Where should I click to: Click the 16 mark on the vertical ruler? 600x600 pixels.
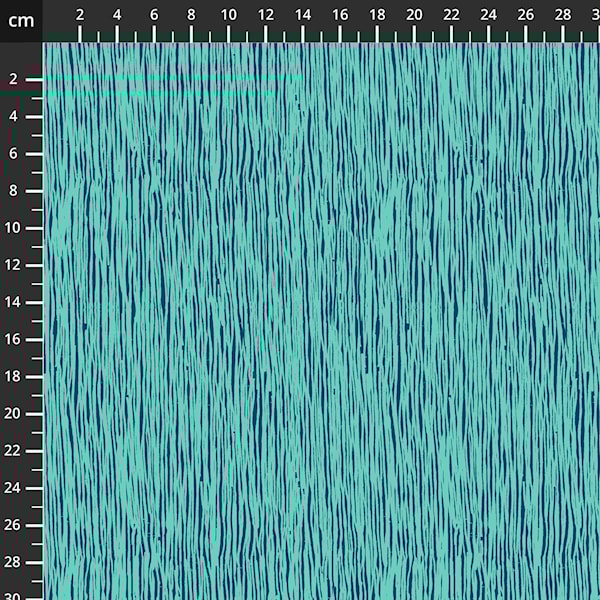pyautogui.click(x=13, y=339)
